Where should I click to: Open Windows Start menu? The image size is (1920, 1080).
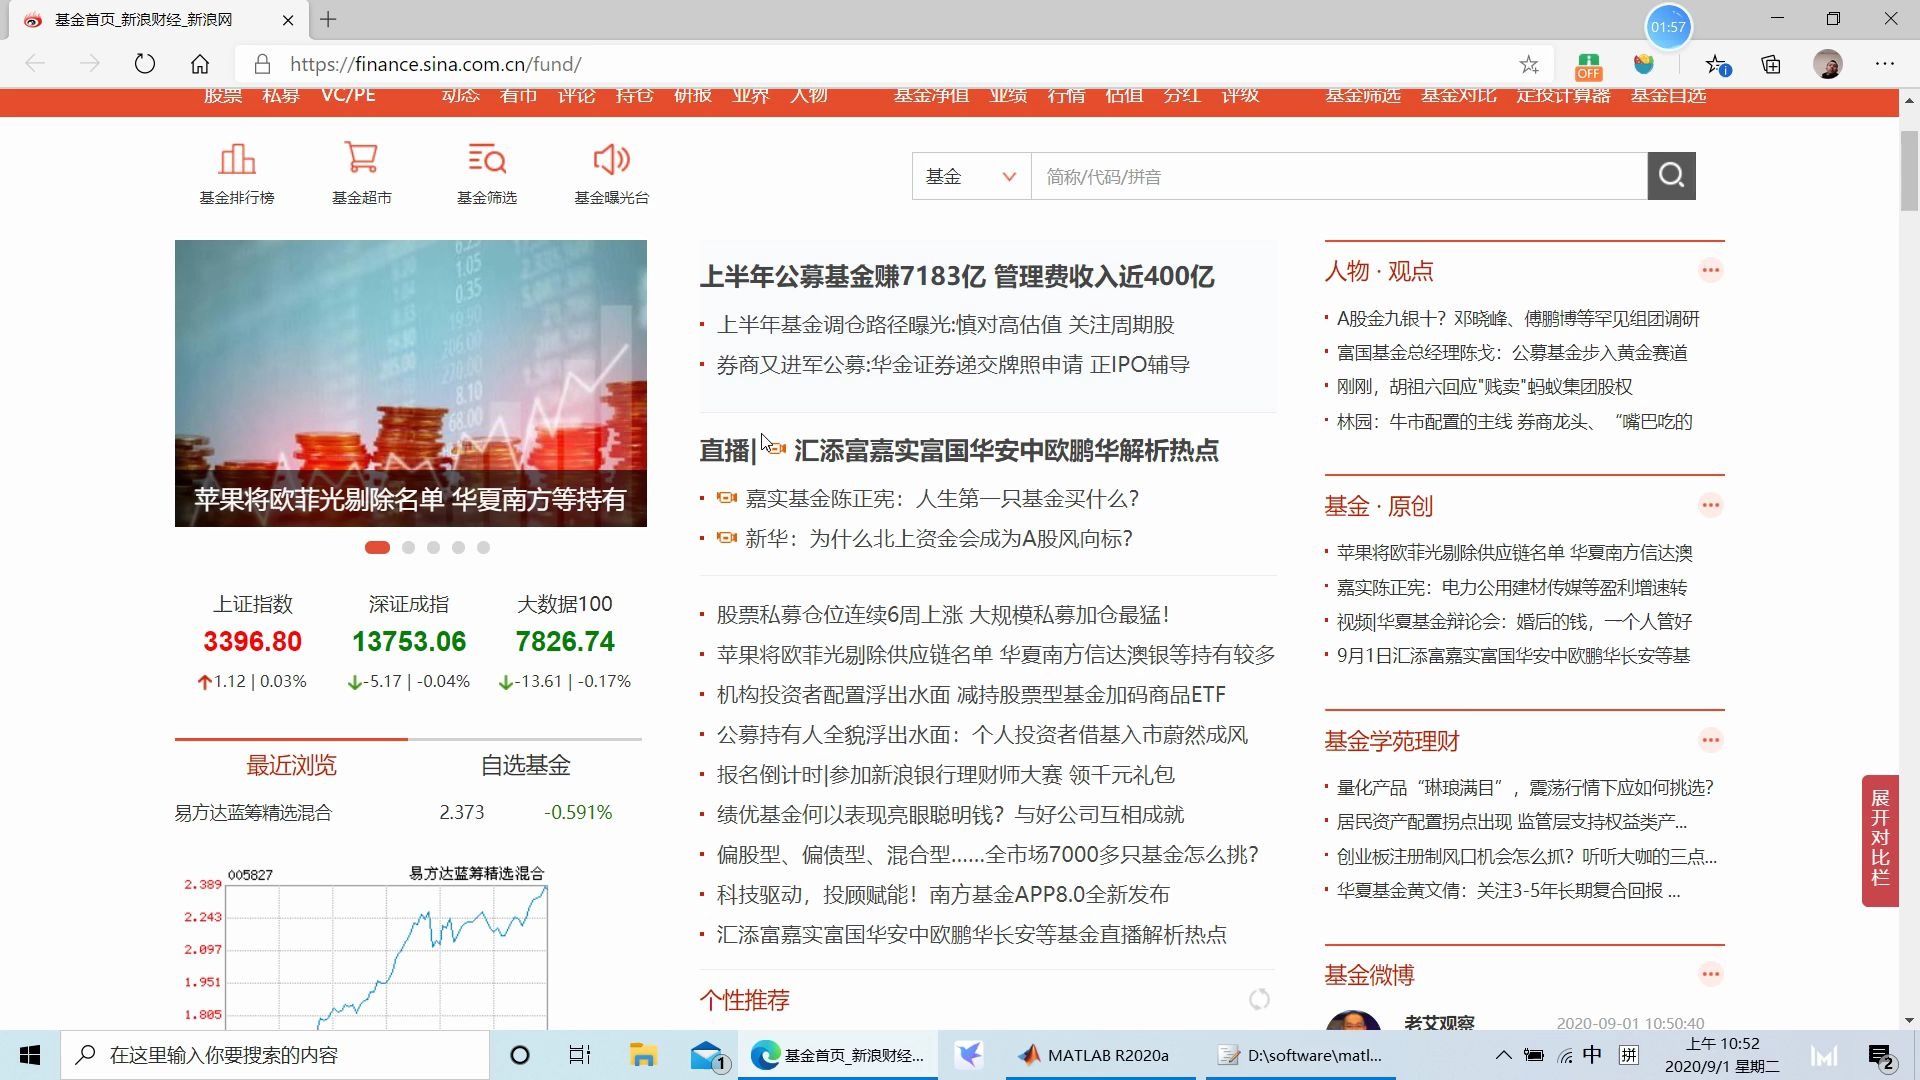point(30,1055)
